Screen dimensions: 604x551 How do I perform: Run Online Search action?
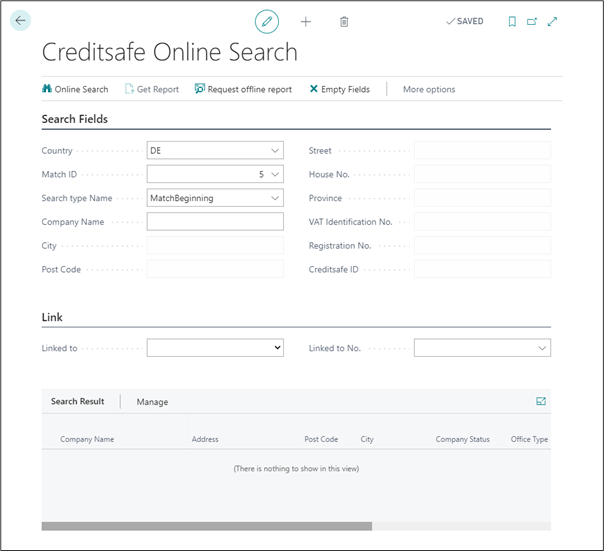(75, 89)
